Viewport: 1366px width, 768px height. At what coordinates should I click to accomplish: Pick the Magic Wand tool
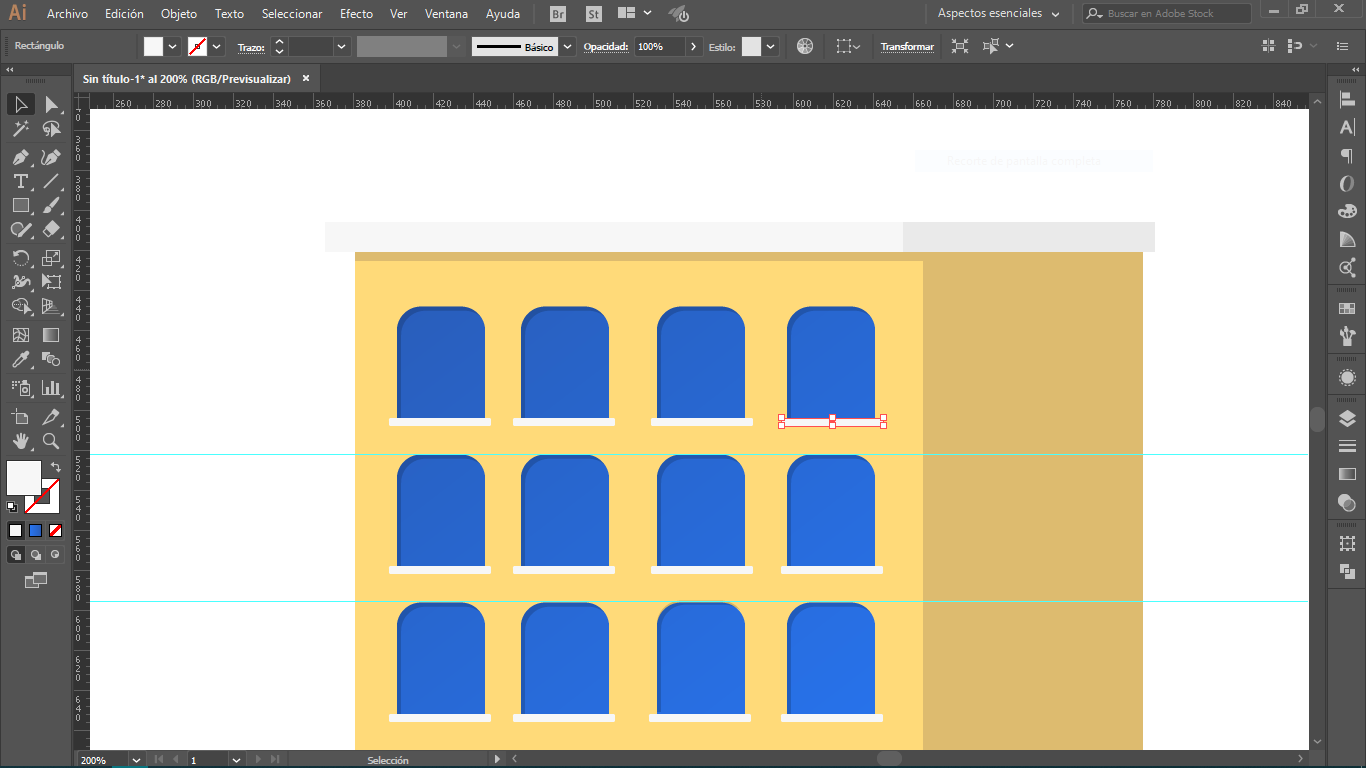pyautogui.click(x=20, y=129)
